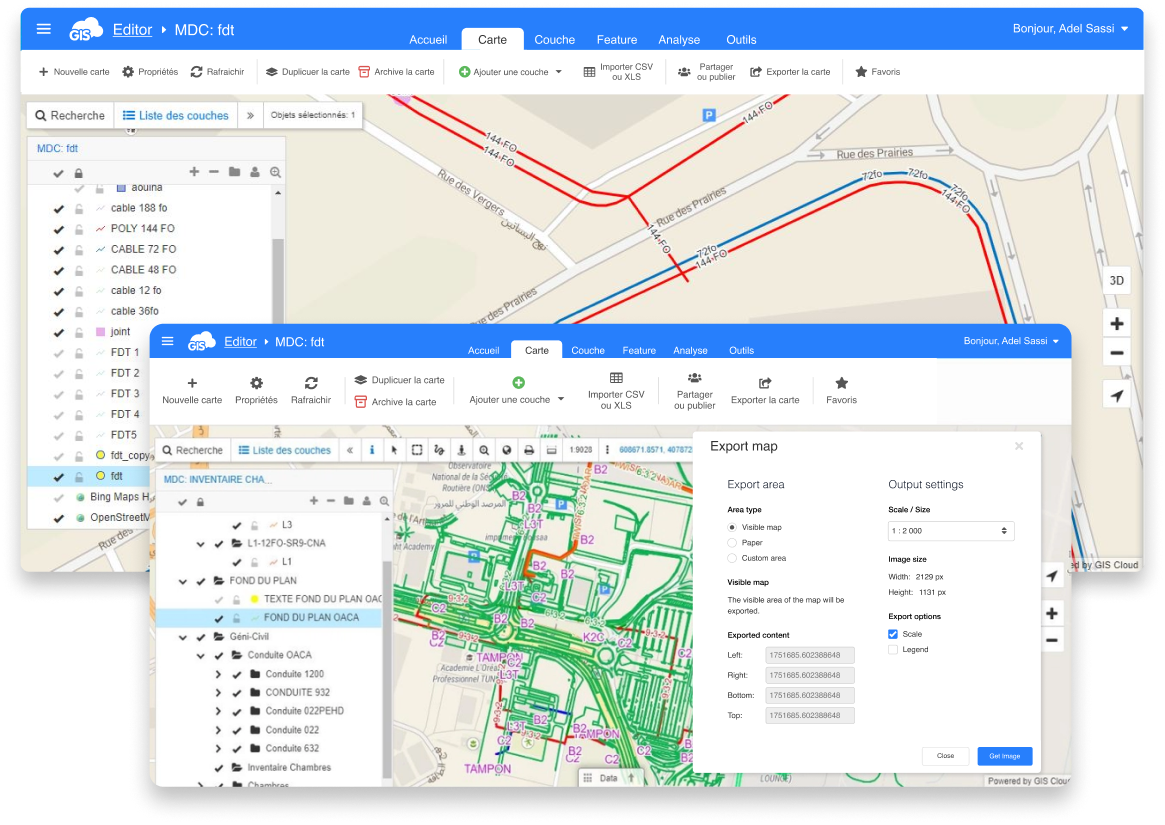Open the three-dot more options in front toolbar
The height and width of the screenshot is (825, 1165).
(607, 450)
